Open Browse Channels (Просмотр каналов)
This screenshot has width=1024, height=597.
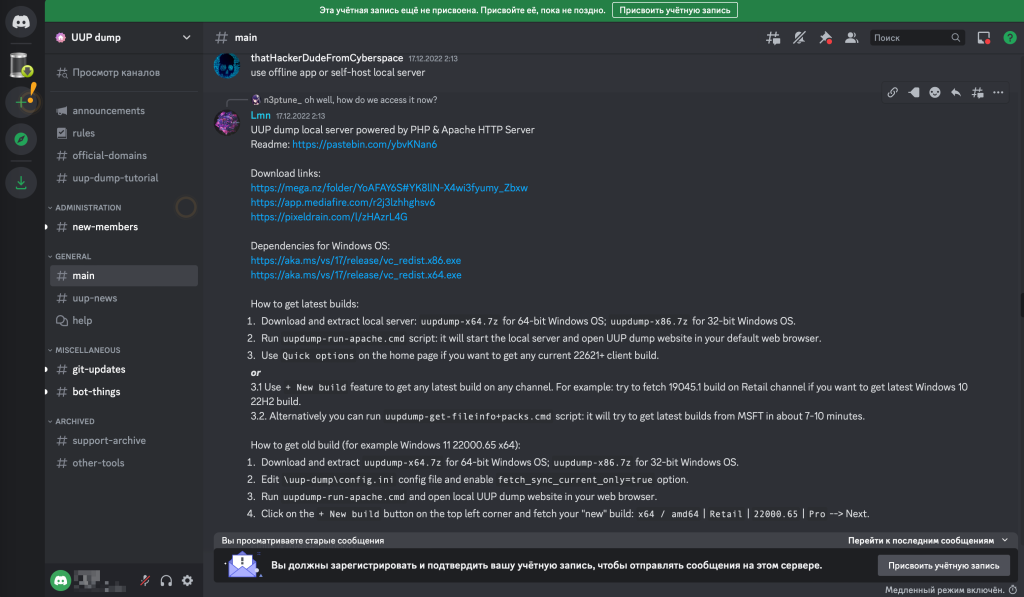tap(123, 73)
